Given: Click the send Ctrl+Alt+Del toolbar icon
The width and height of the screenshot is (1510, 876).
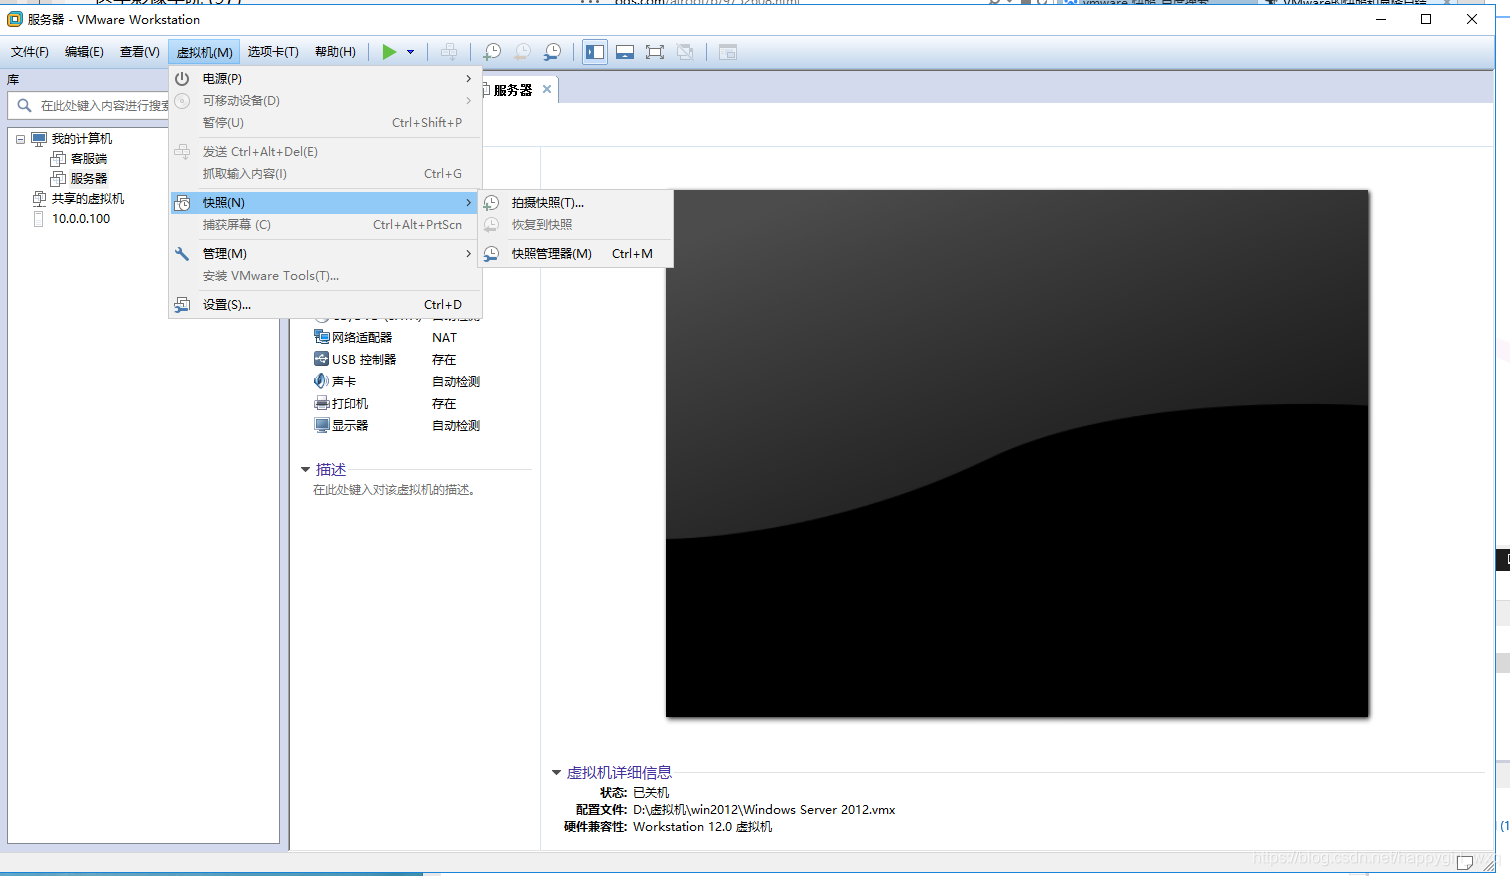Looking at the screenshot, I should coord(450,52).
